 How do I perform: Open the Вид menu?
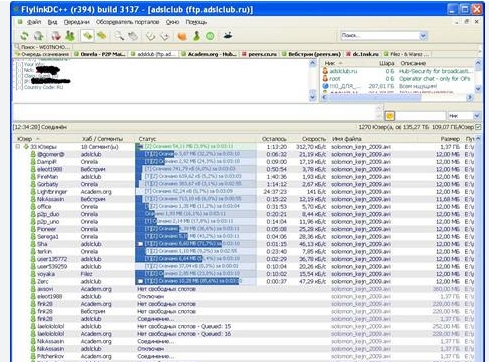tap(52, 22)
